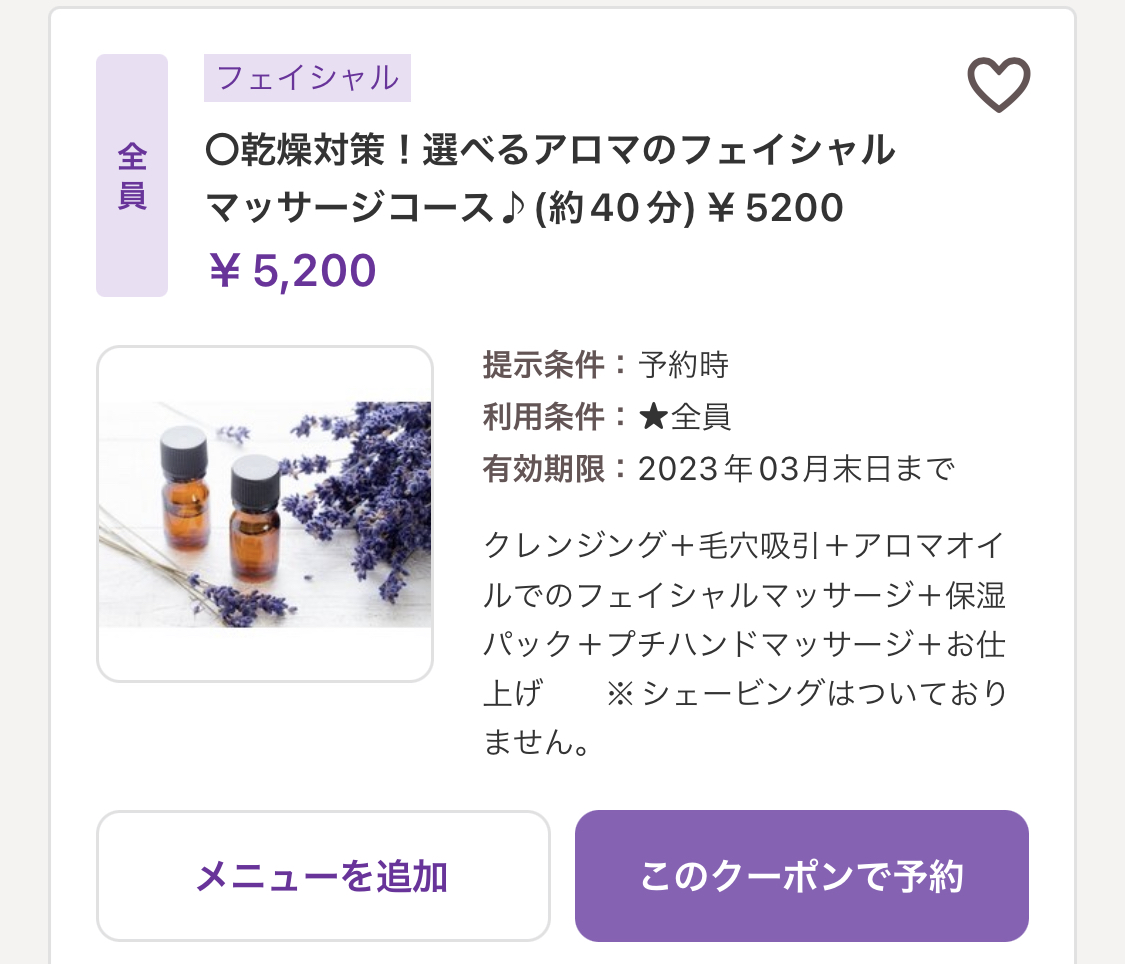Click the vertical 全員 purple badge
The height and width of the screenshot is (964, 1125).
pyautogui.click(x=132, y=175)
